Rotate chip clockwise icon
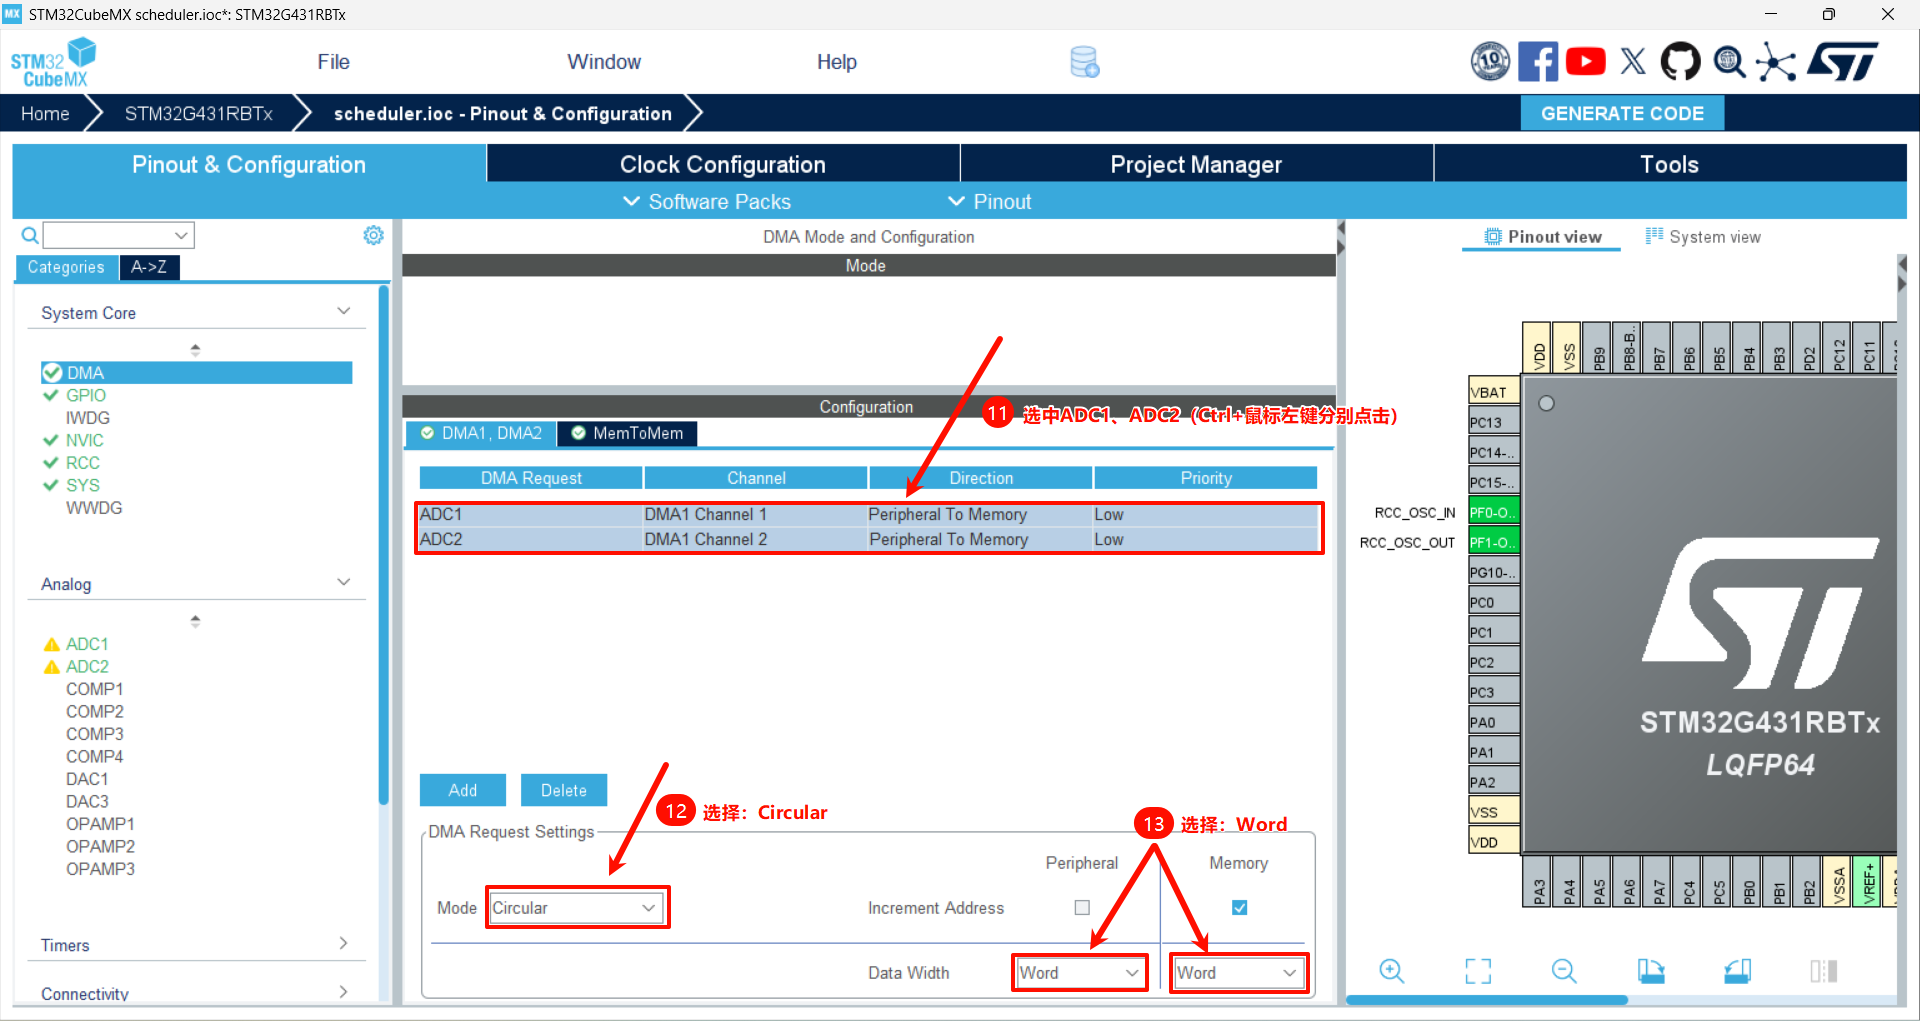Viewport: 1920px width, 1021px height. (x=1650, y=971)
